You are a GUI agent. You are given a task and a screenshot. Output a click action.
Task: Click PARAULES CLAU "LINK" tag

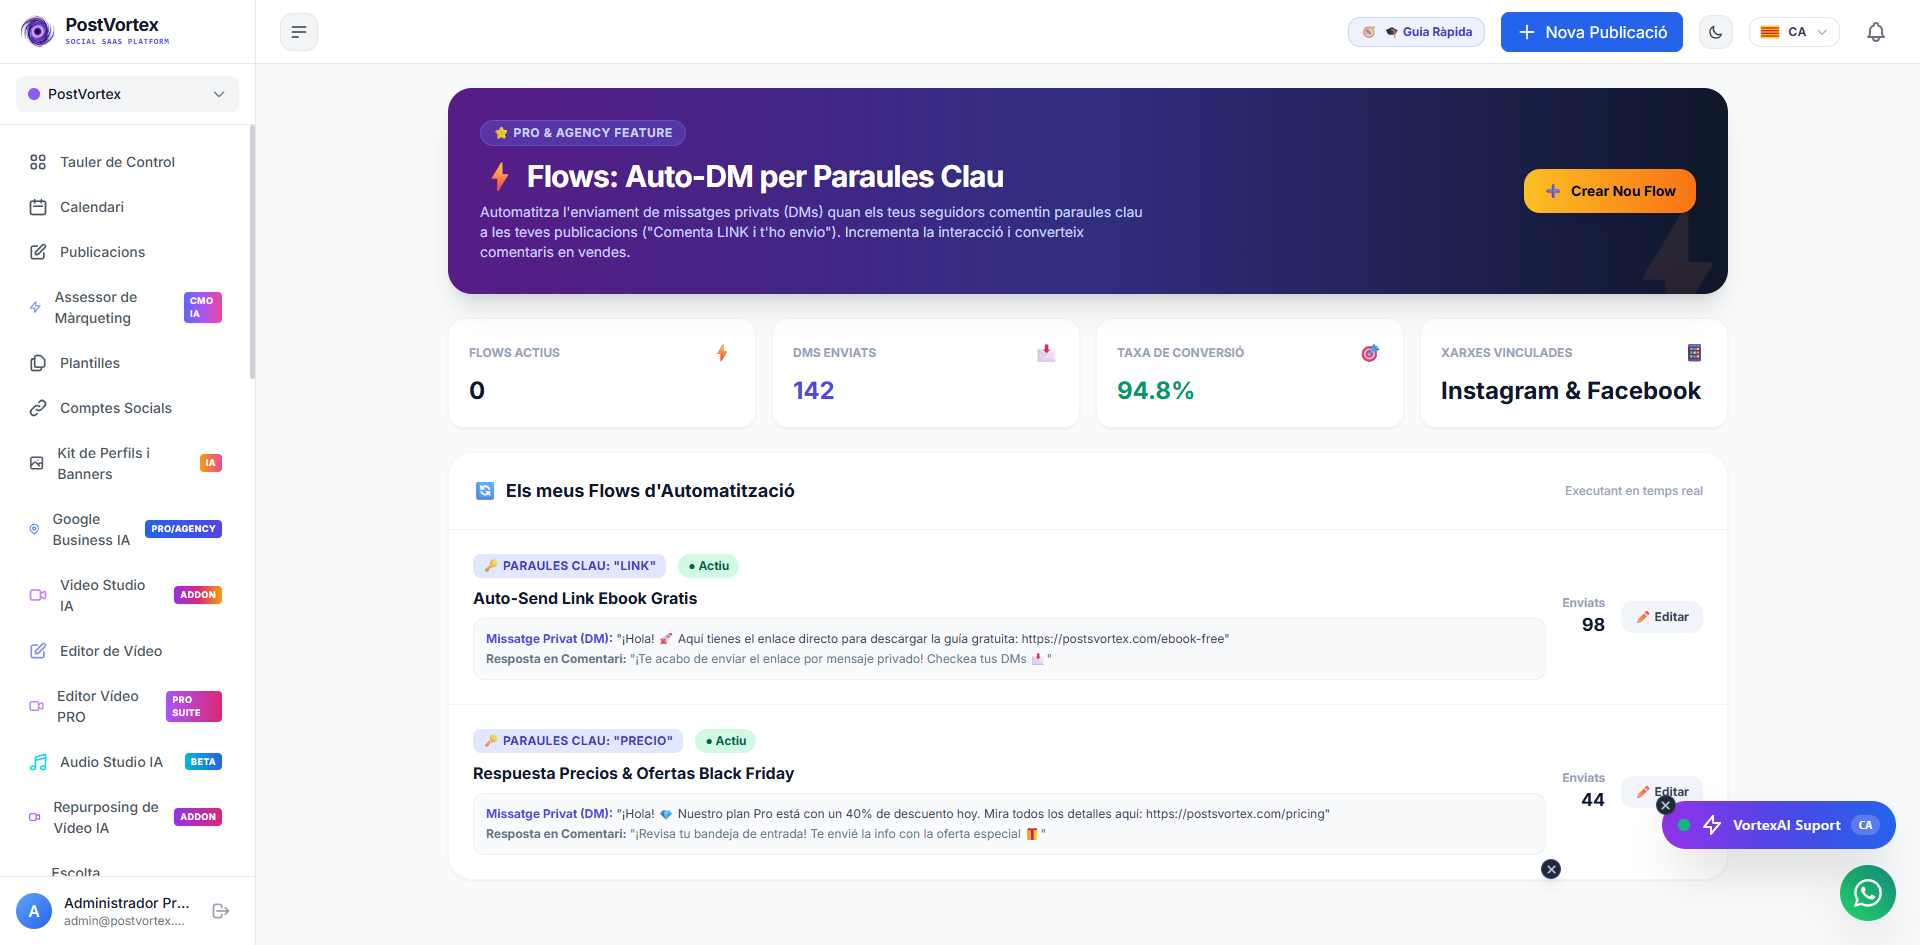[x=569, y=566]
